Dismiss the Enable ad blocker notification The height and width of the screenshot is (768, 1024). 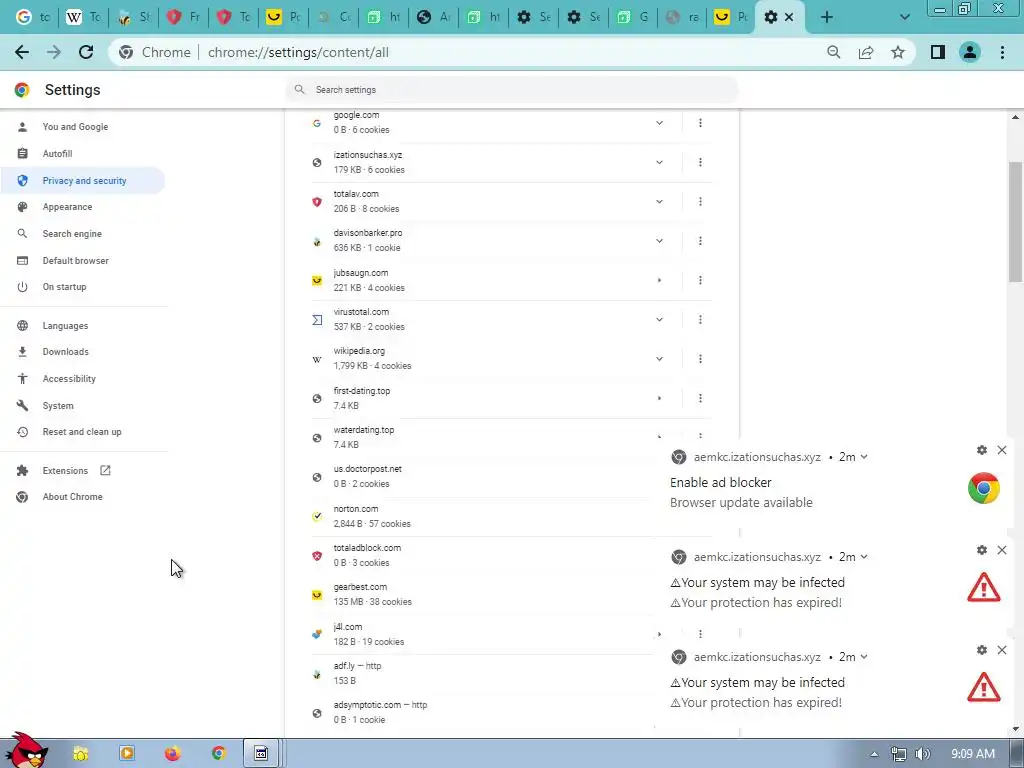(x=1002, y=450)
